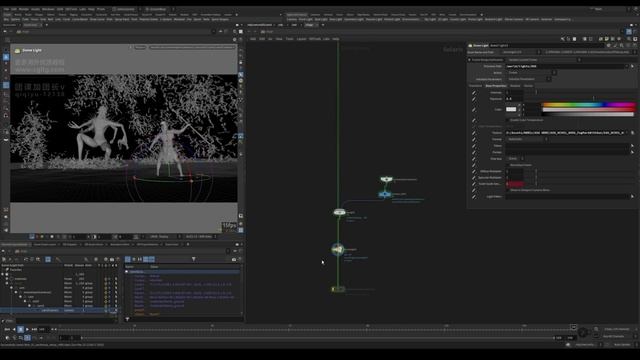Image resolution: width=640 pixels, height=360 pixels.
Task: Click the pencil icon beside Intensity
Action: coord(474,93)
